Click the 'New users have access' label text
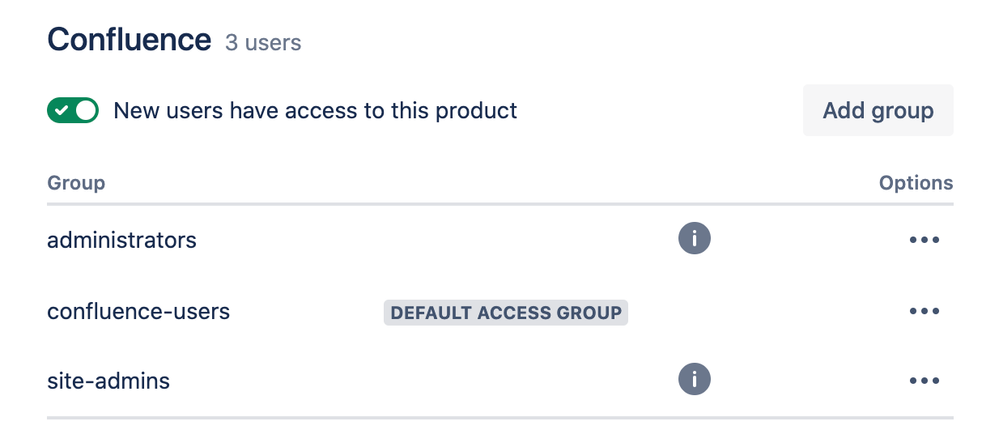Image resolution: width=999 pixels, height=439 pixels. point(315,111)
